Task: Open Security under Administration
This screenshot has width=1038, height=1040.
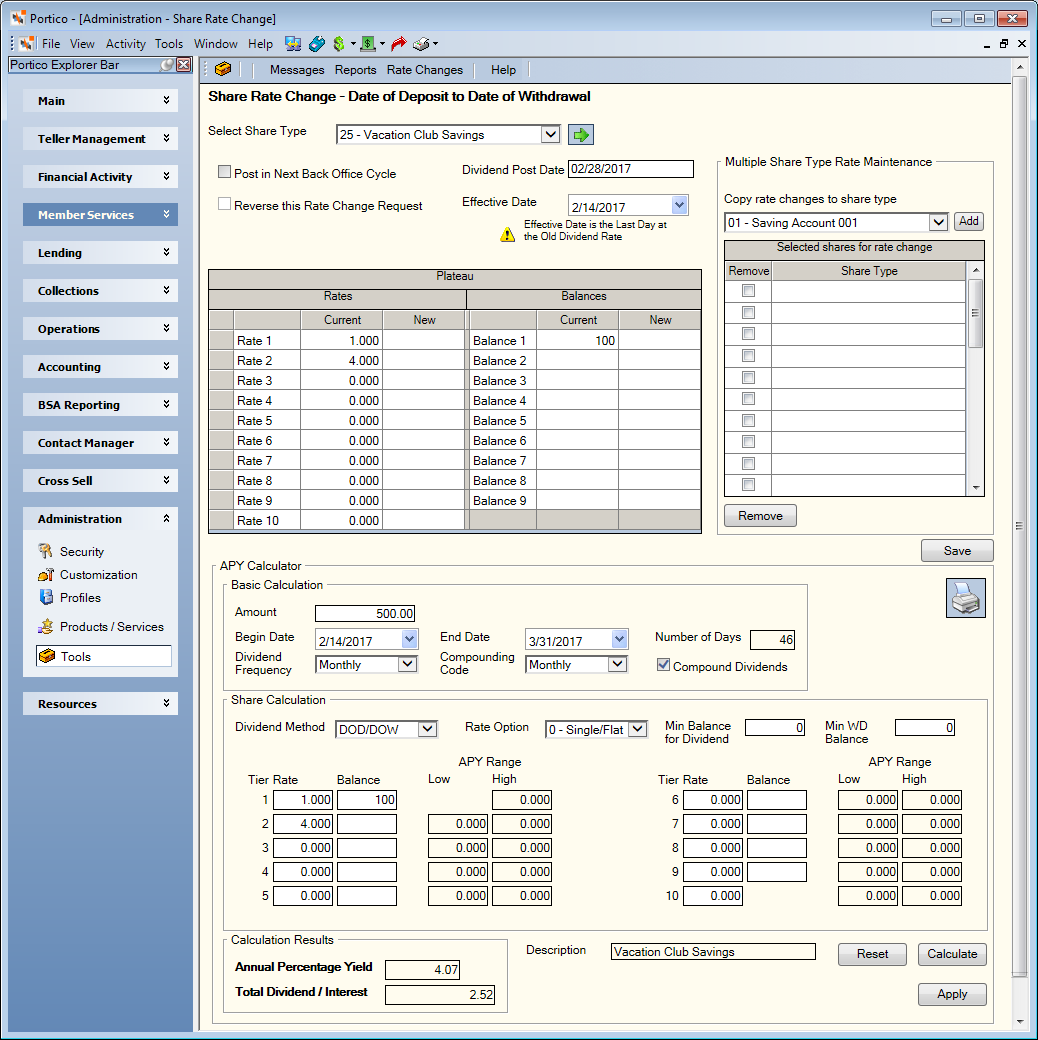Action: (x=82, y=552)
